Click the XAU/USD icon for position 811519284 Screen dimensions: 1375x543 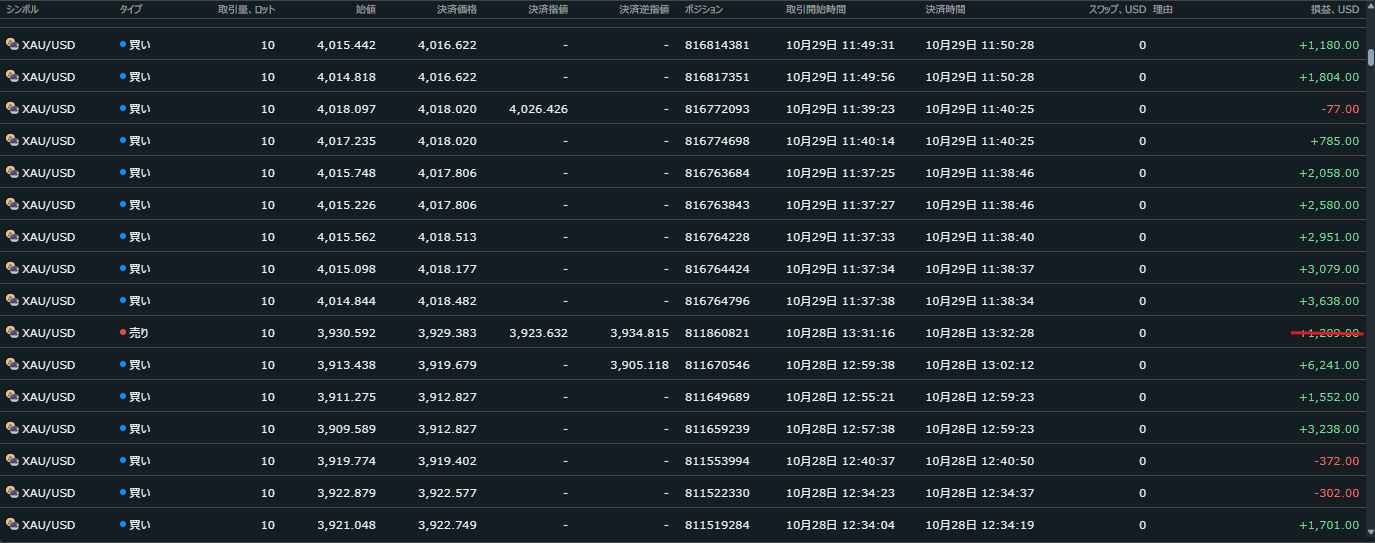(x=12, y=525)
